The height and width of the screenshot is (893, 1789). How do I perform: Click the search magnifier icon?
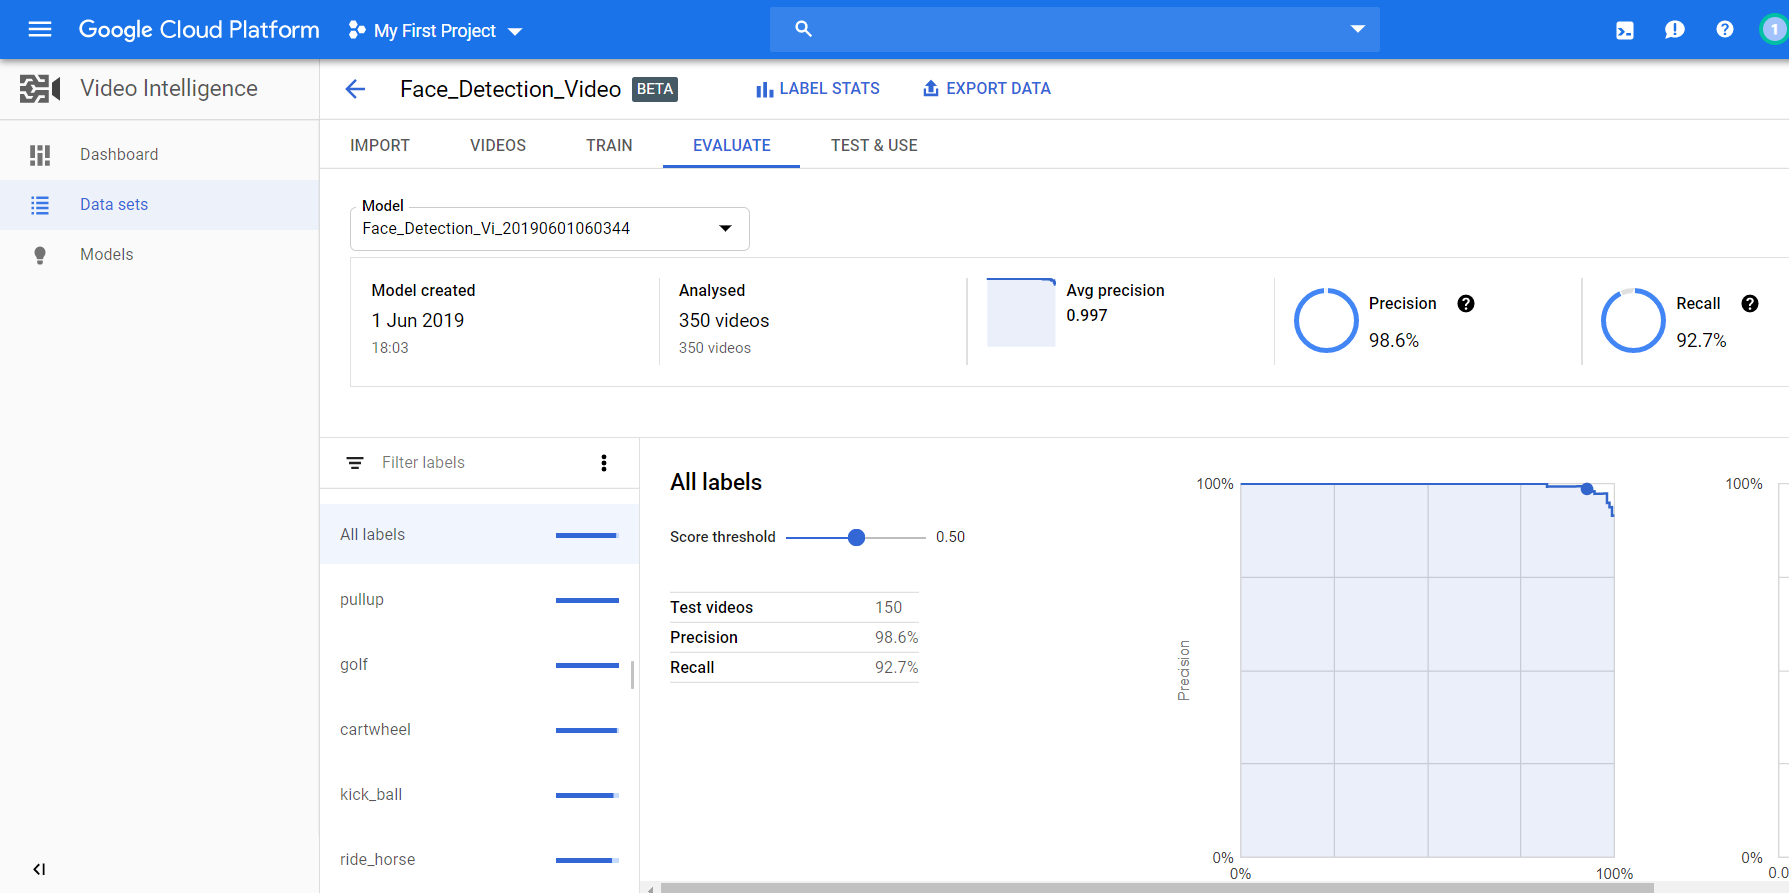click(803, 29)
